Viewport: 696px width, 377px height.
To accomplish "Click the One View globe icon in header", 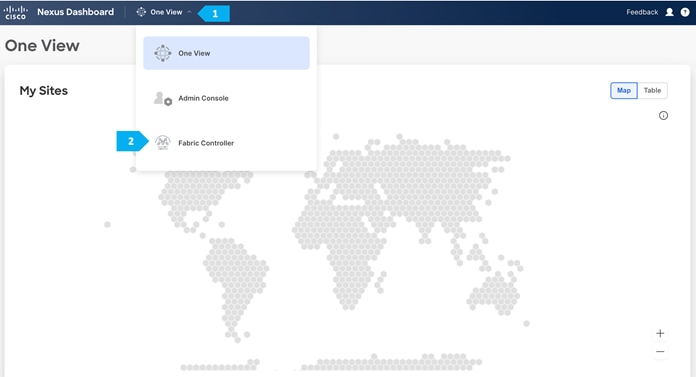I will pyautogui.click(x=141, y=12).
